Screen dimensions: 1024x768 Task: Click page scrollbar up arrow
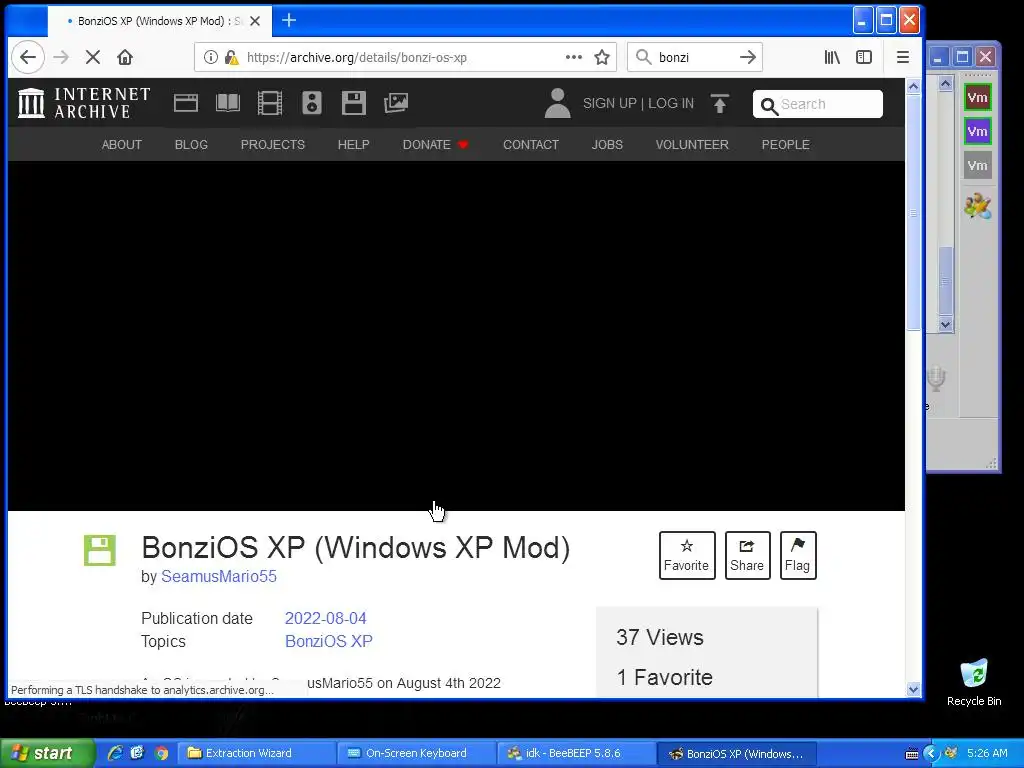click(x=913, y=86)
